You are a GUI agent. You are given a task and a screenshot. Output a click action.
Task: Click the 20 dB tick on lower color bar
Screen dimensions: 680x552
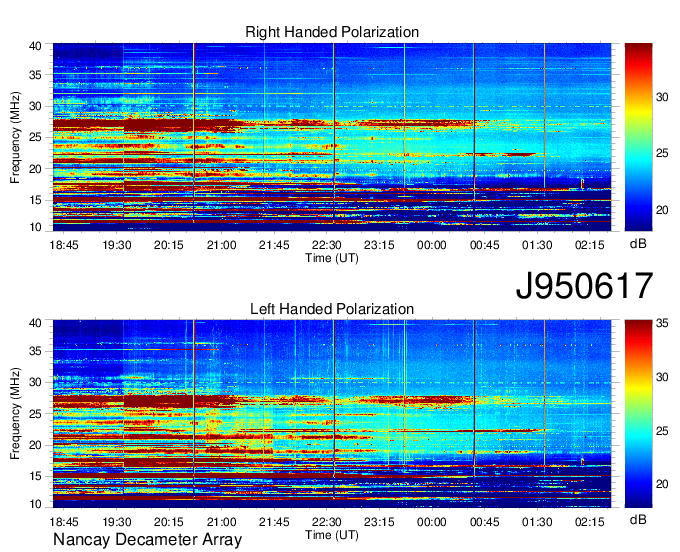coord(662,484)
